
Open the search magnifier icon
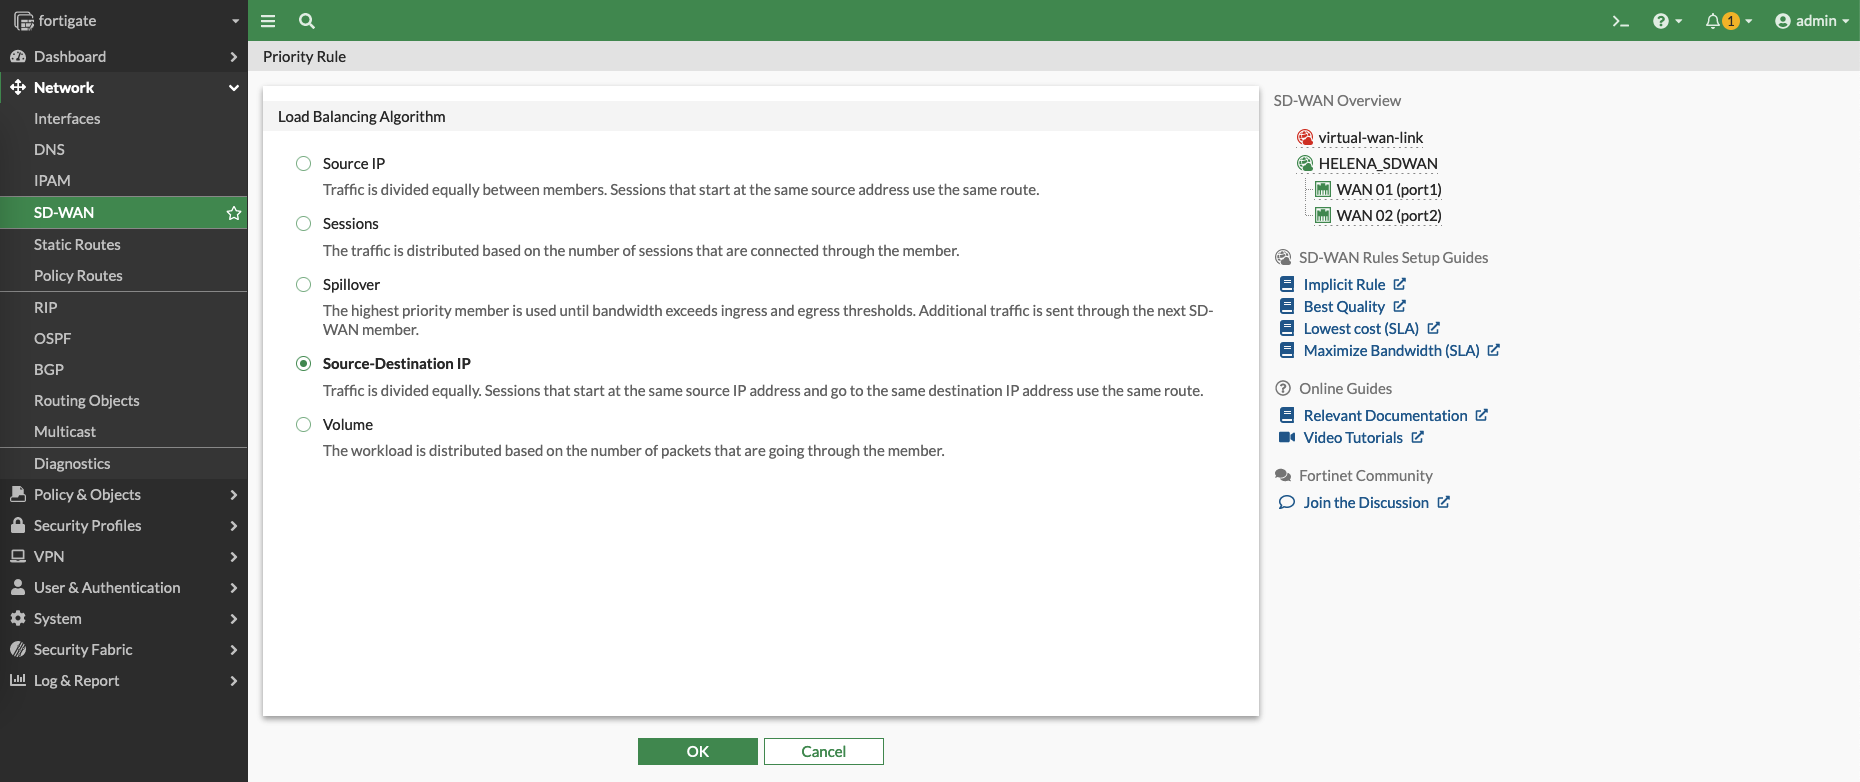coord(307,21)
